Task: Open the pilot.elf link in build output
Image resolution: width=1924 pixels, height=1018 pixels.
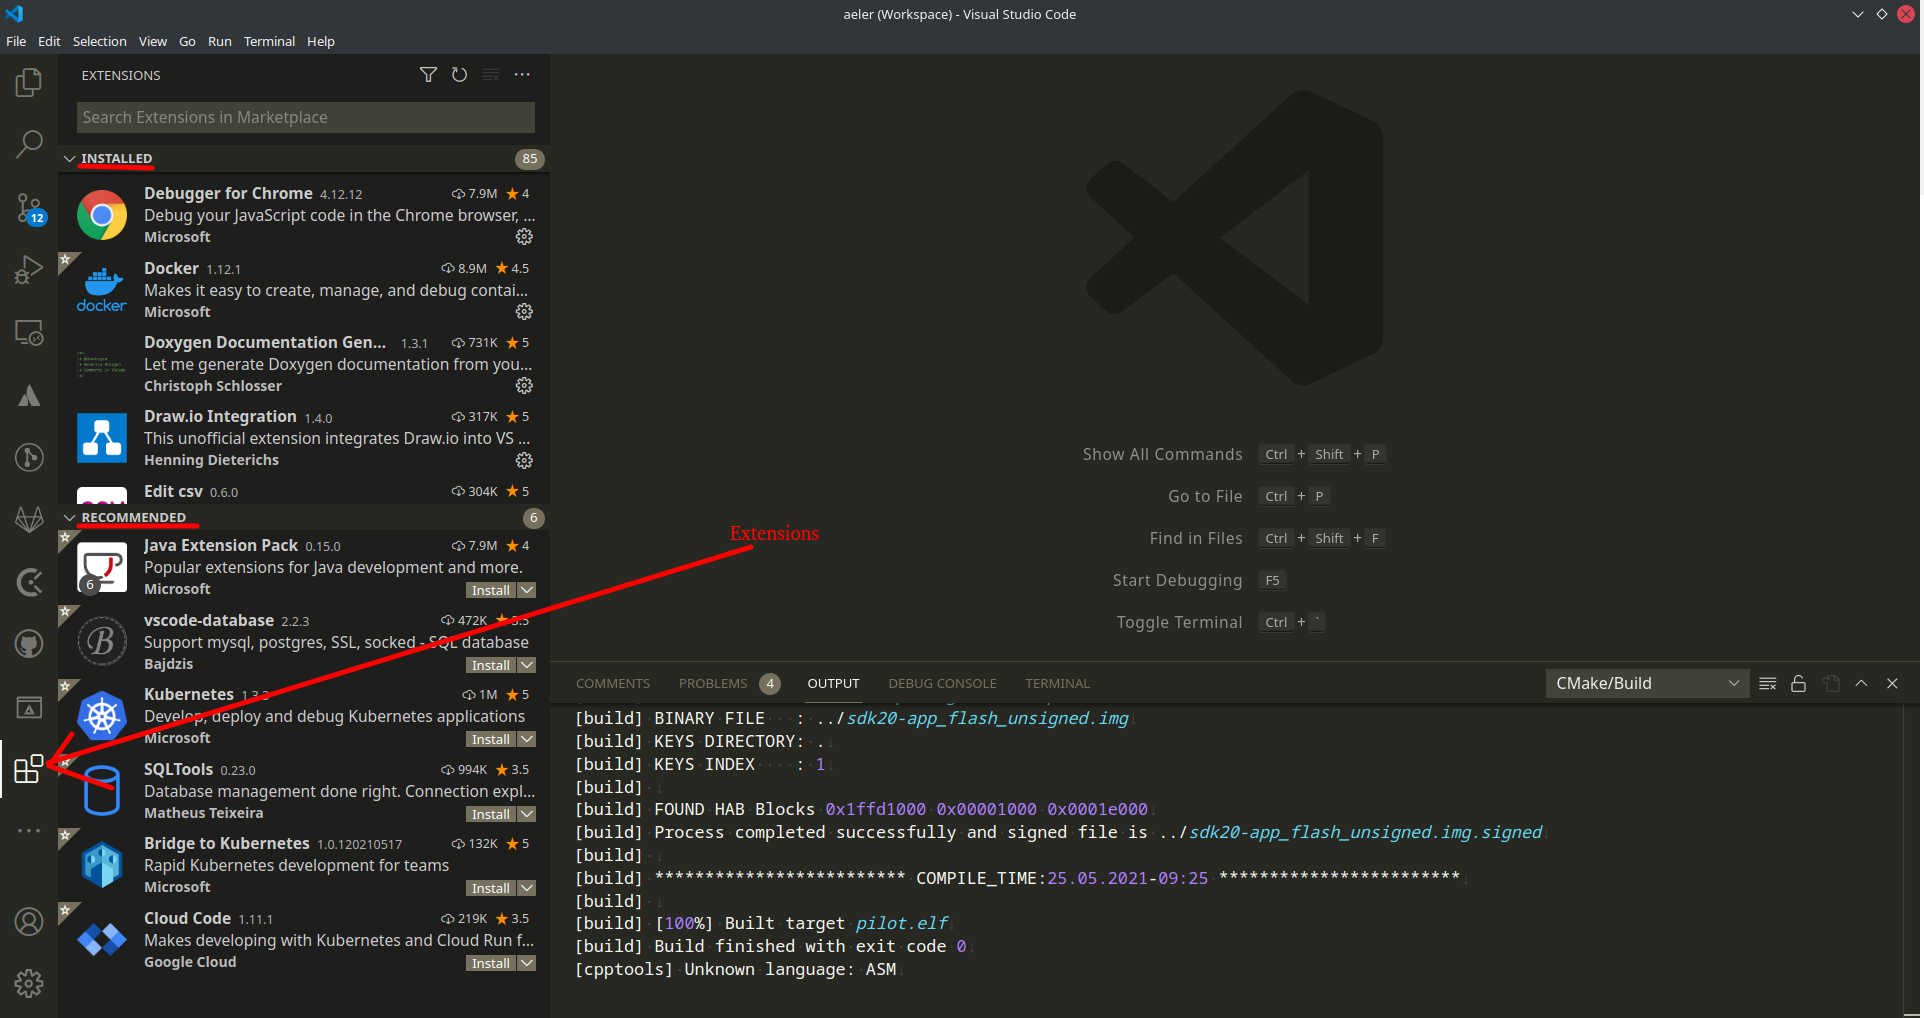Action: point(901,923)
